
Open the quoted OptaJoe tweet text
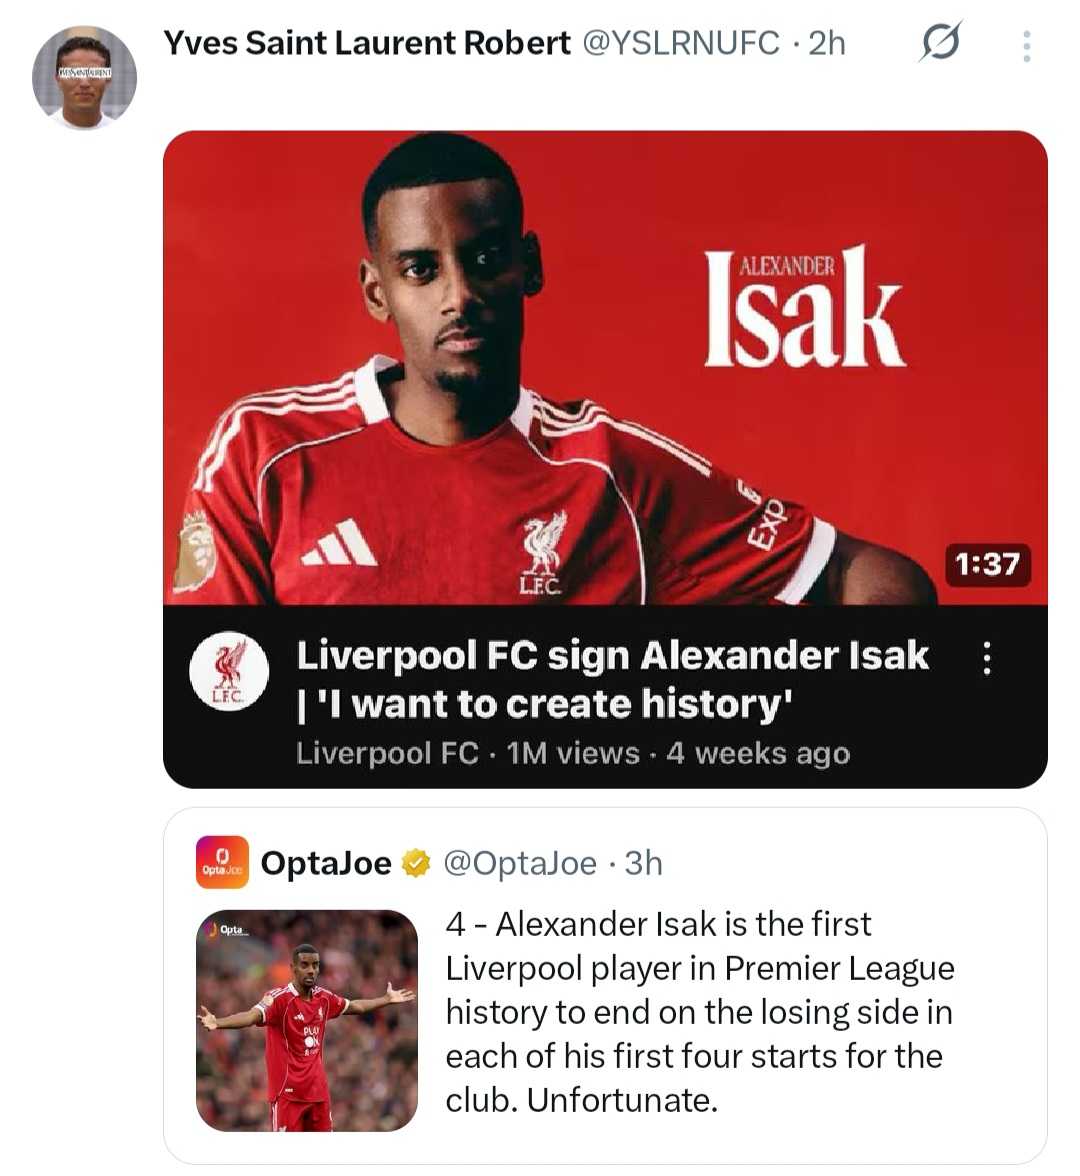point(698,1011)
